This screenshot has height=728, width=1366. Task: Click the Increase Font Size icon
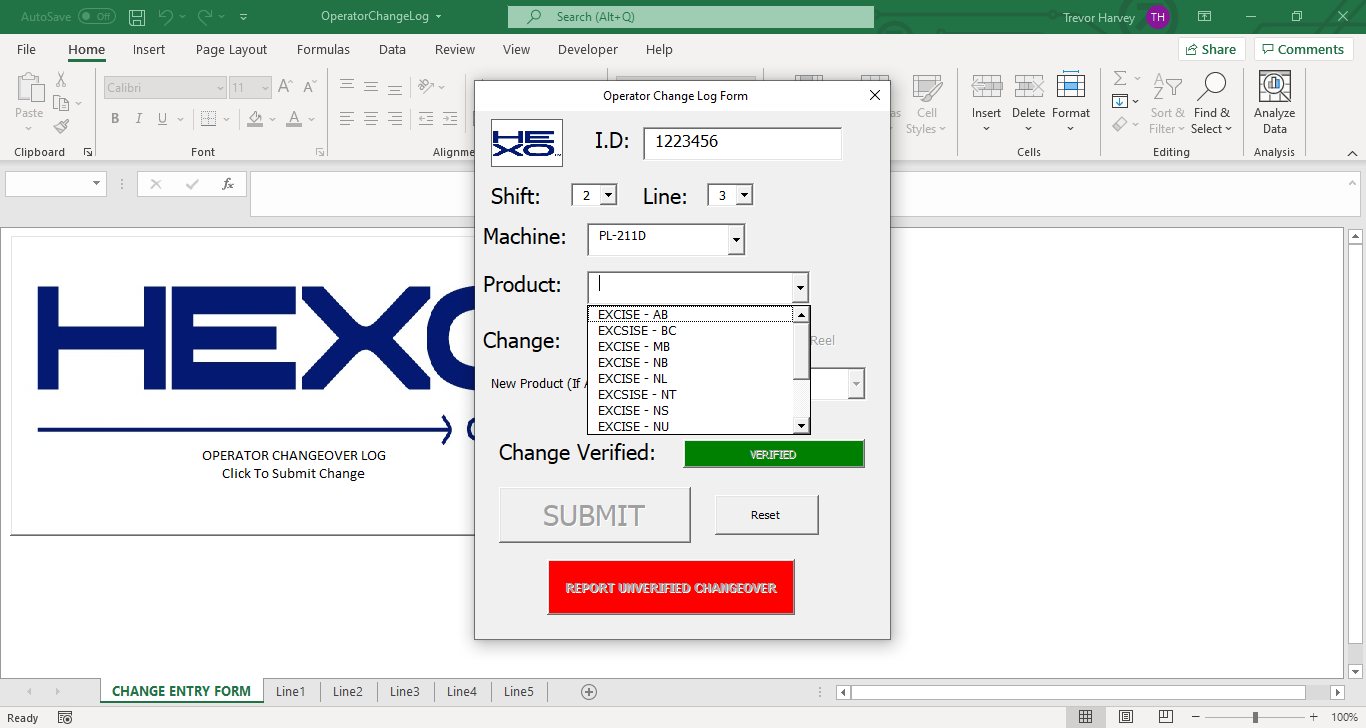click(x=285, y=87)
